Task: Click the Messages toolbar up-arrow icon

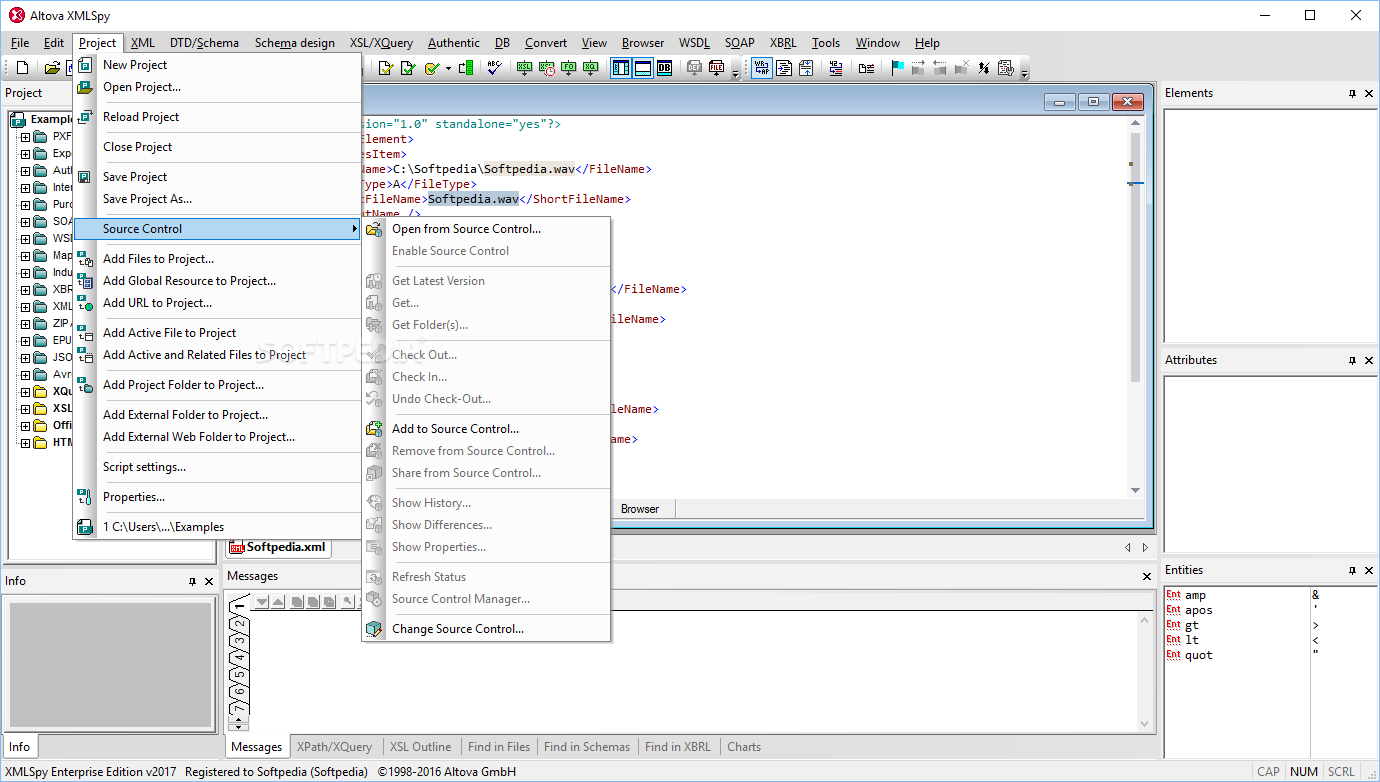Action: 278,602
